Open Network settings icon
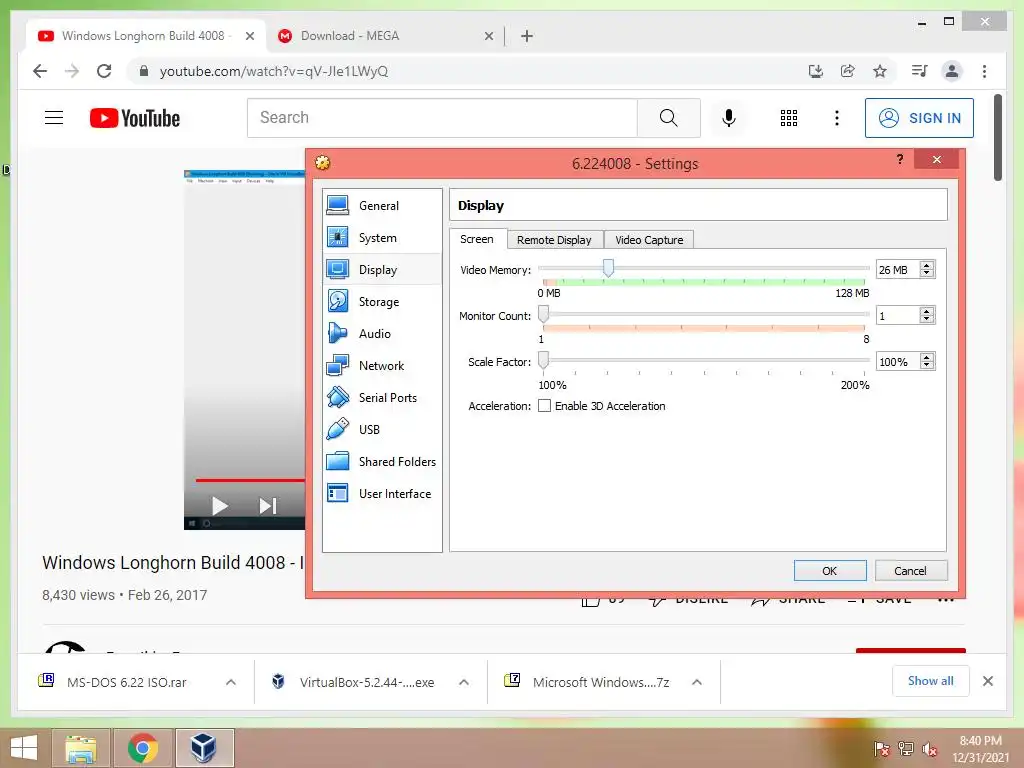 pyautogui.click(x=338, y=366)
